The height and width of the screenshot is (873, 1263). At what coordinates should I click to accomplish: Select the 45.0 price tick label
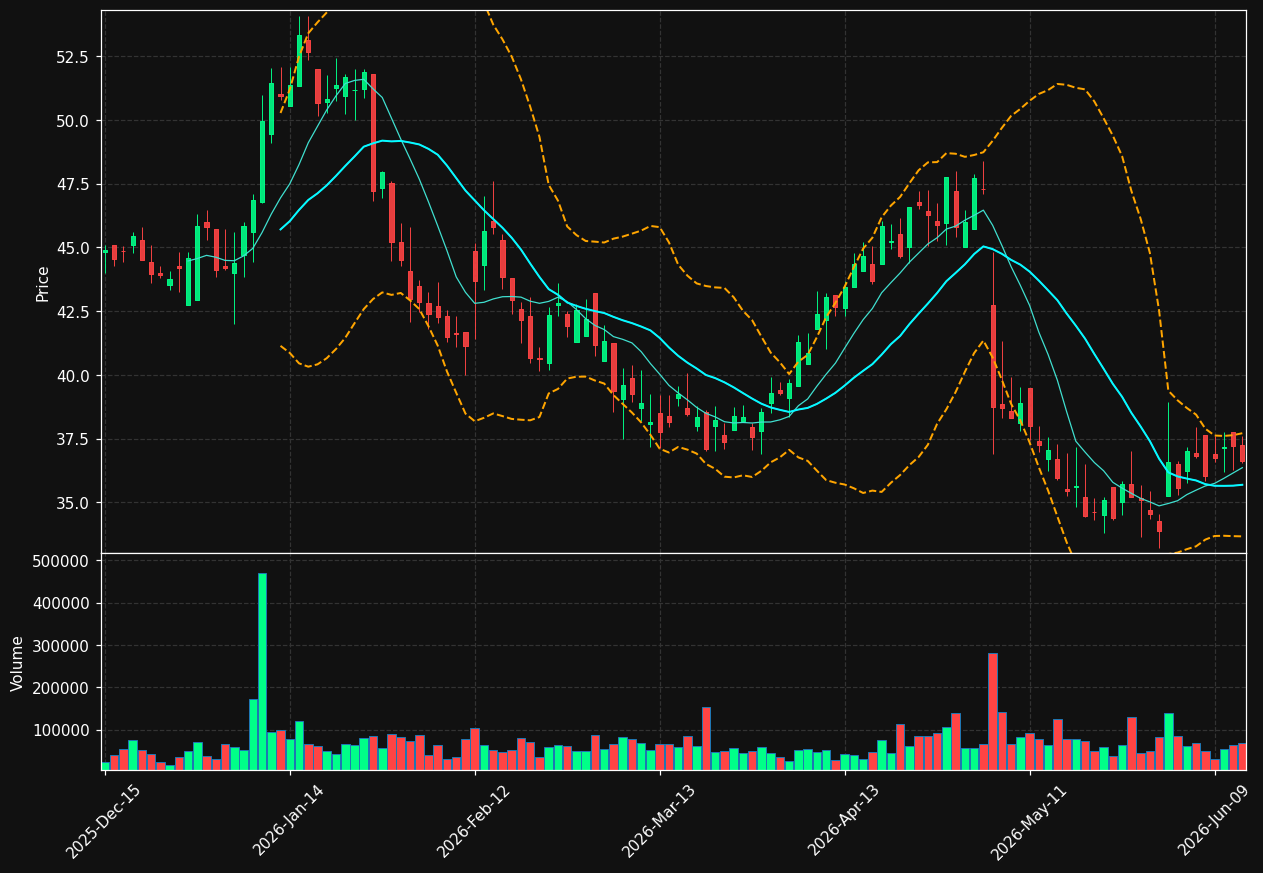pyautogui.click(x=71, y=248)
